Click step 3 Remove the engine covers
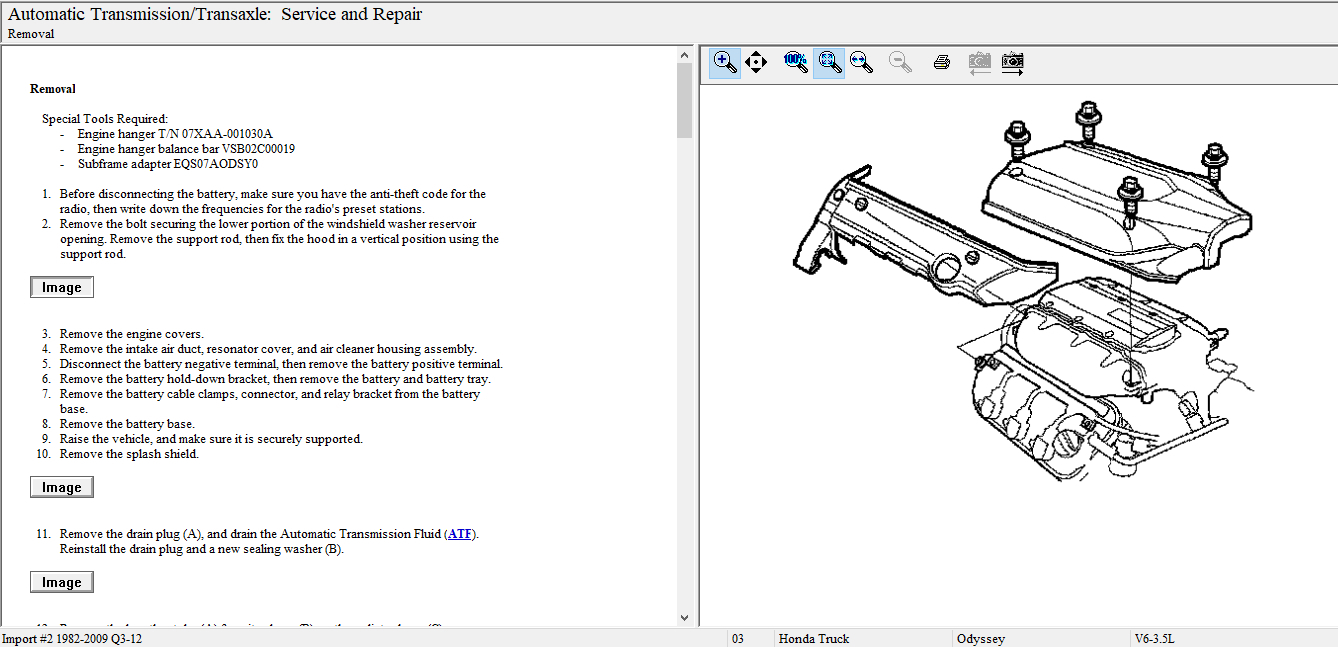Screen dimensions: 1338x647 point(131,334)
